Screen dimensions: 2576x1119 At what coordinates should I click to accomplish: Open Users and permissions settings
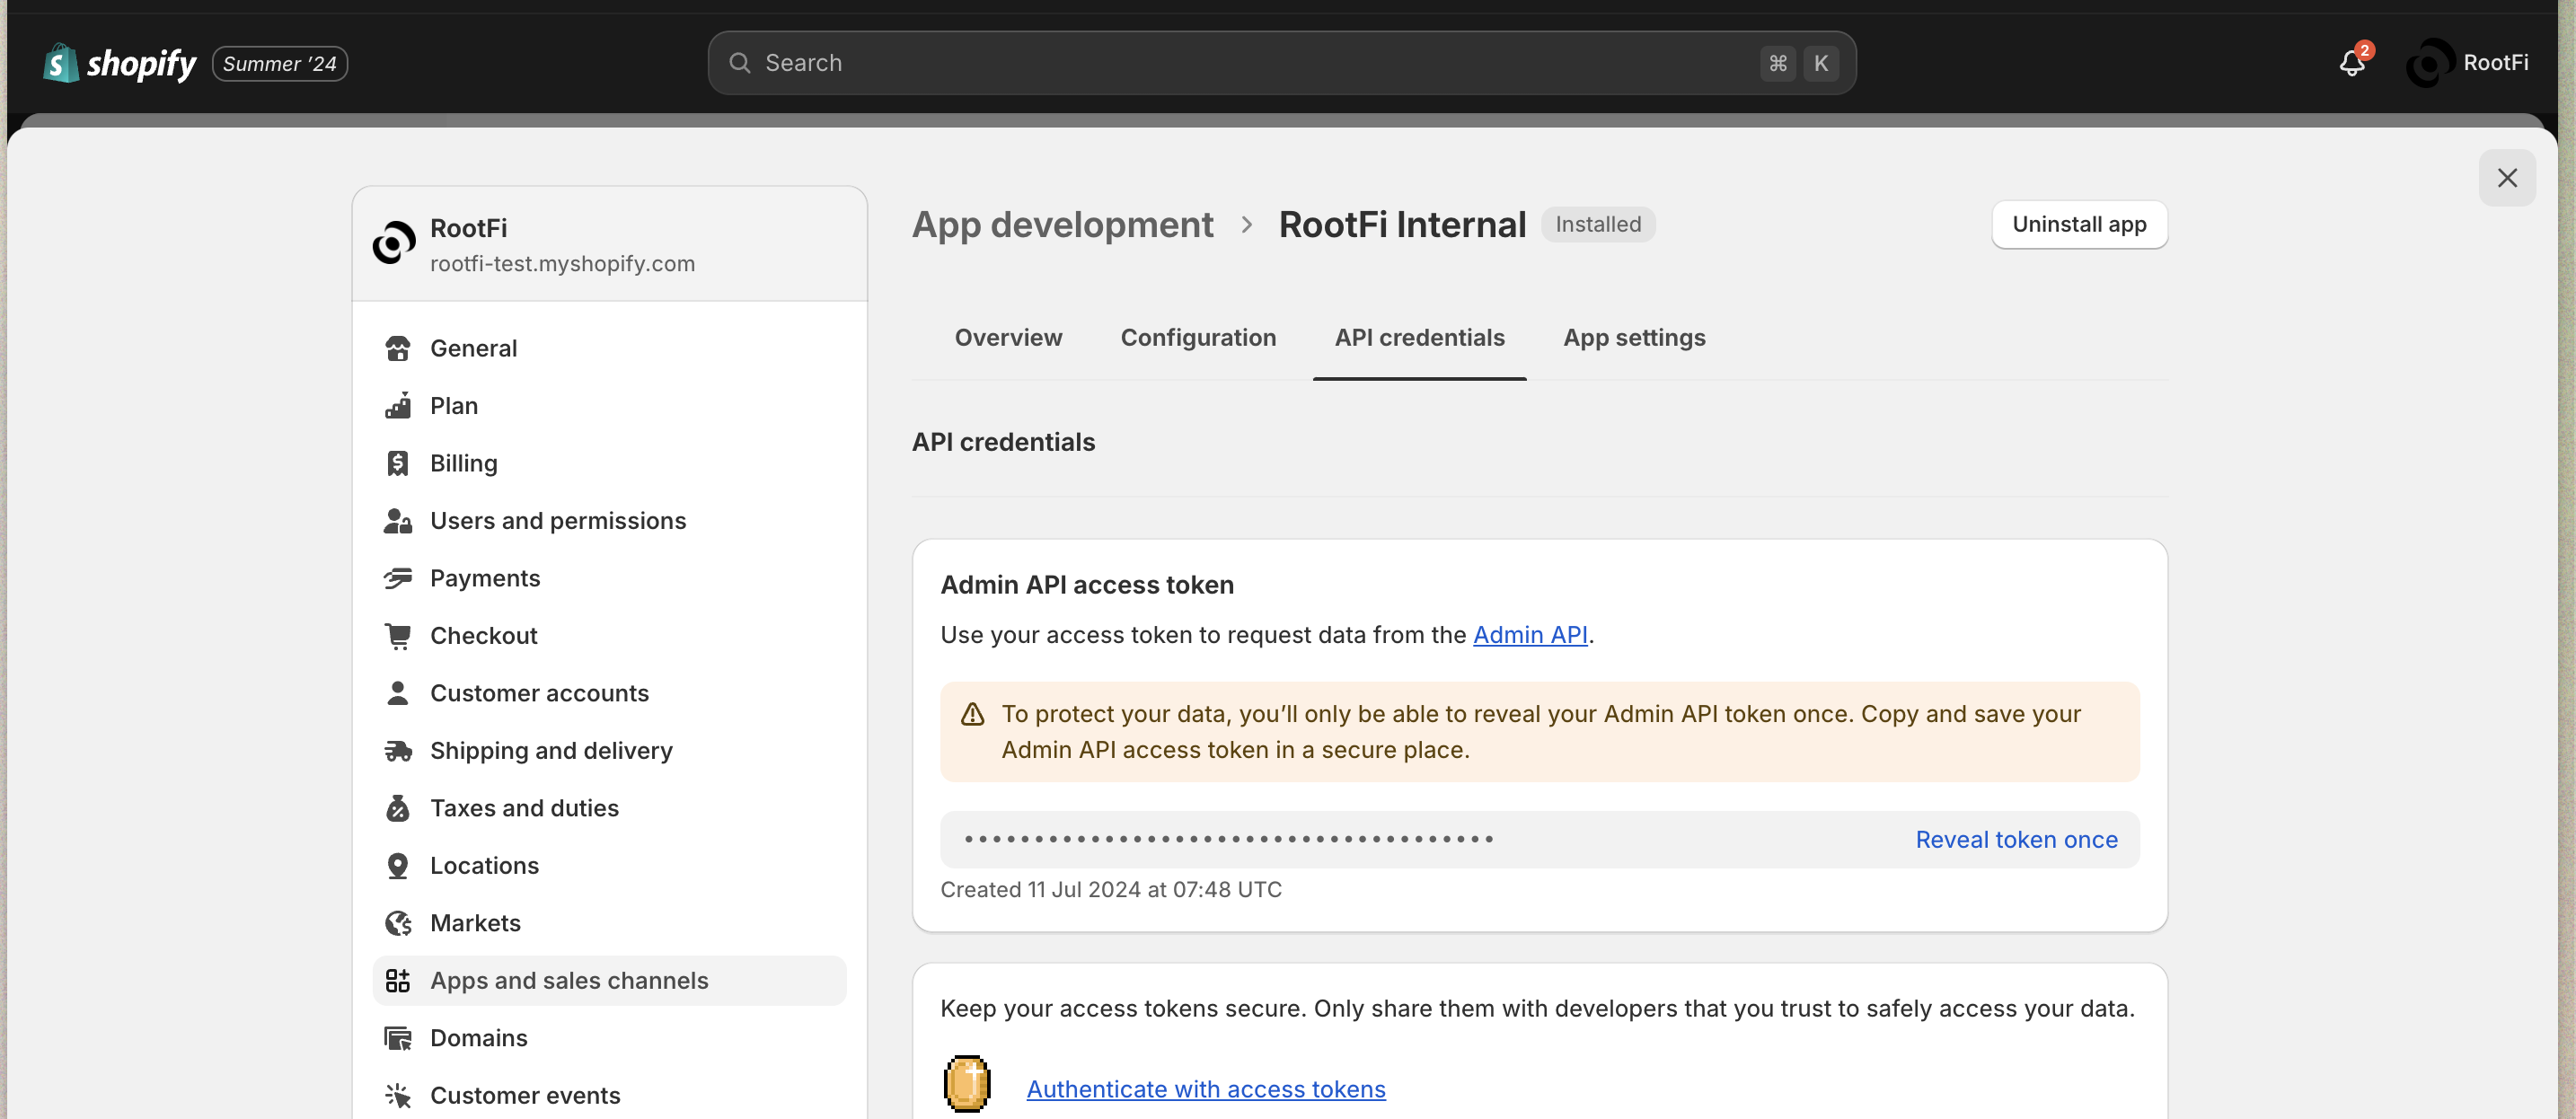click(557, 521)
